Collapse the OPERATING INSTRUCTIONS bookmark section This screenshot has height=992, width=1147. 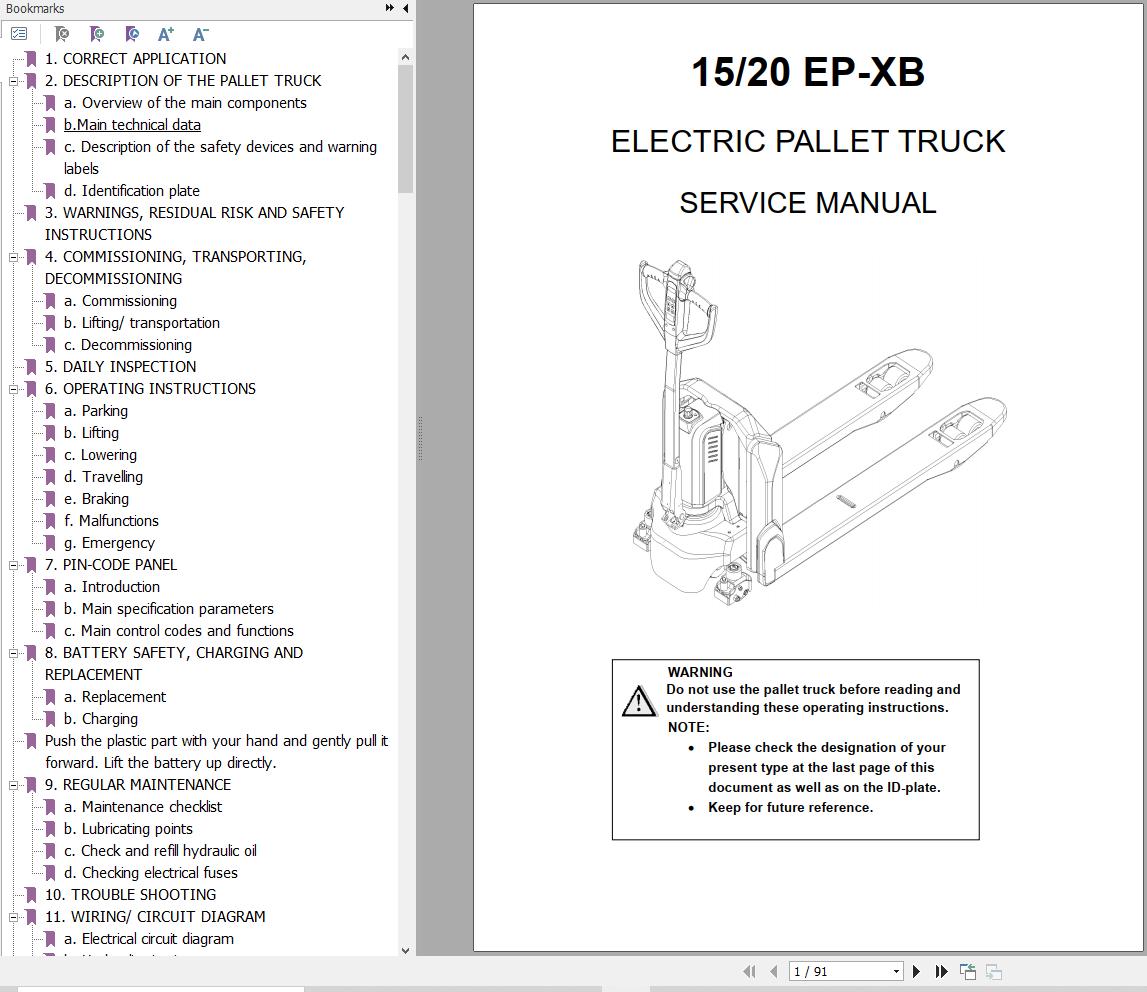coord(13,388)
